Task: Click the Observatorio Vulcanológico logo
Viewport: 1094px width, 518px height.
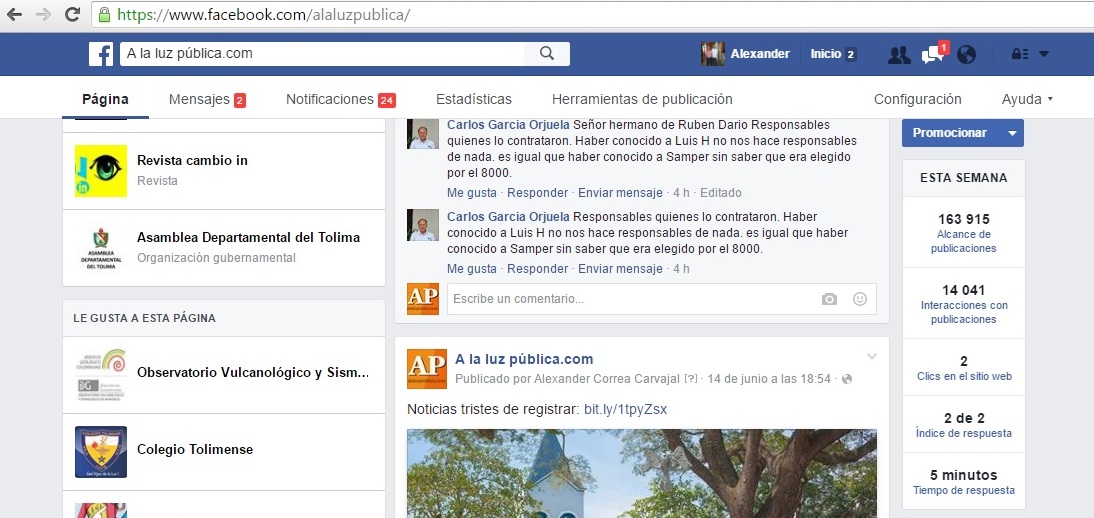Action: [x=101, y=375]
